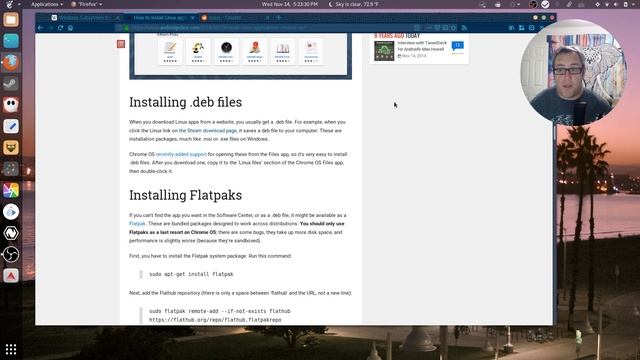
Task: Open the 'Flatpak' link in article
Action: 137,224
